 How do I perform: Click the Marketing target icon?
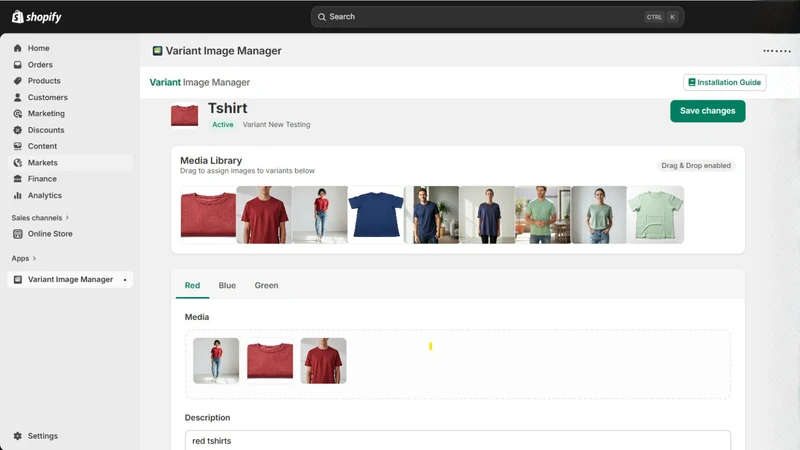click(x=17, y=113)
